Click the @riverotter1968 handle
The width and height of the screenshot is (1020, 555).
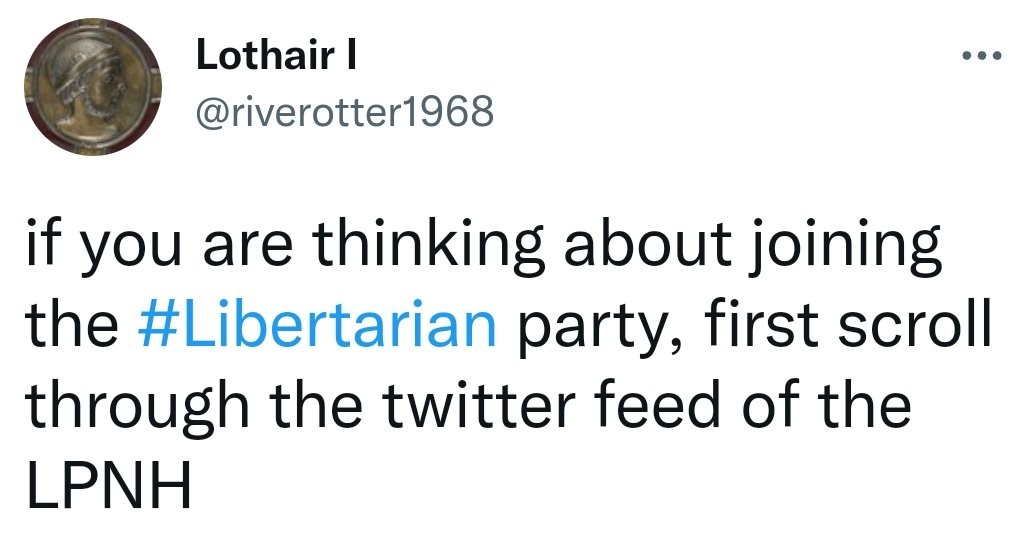click(345, 111)
